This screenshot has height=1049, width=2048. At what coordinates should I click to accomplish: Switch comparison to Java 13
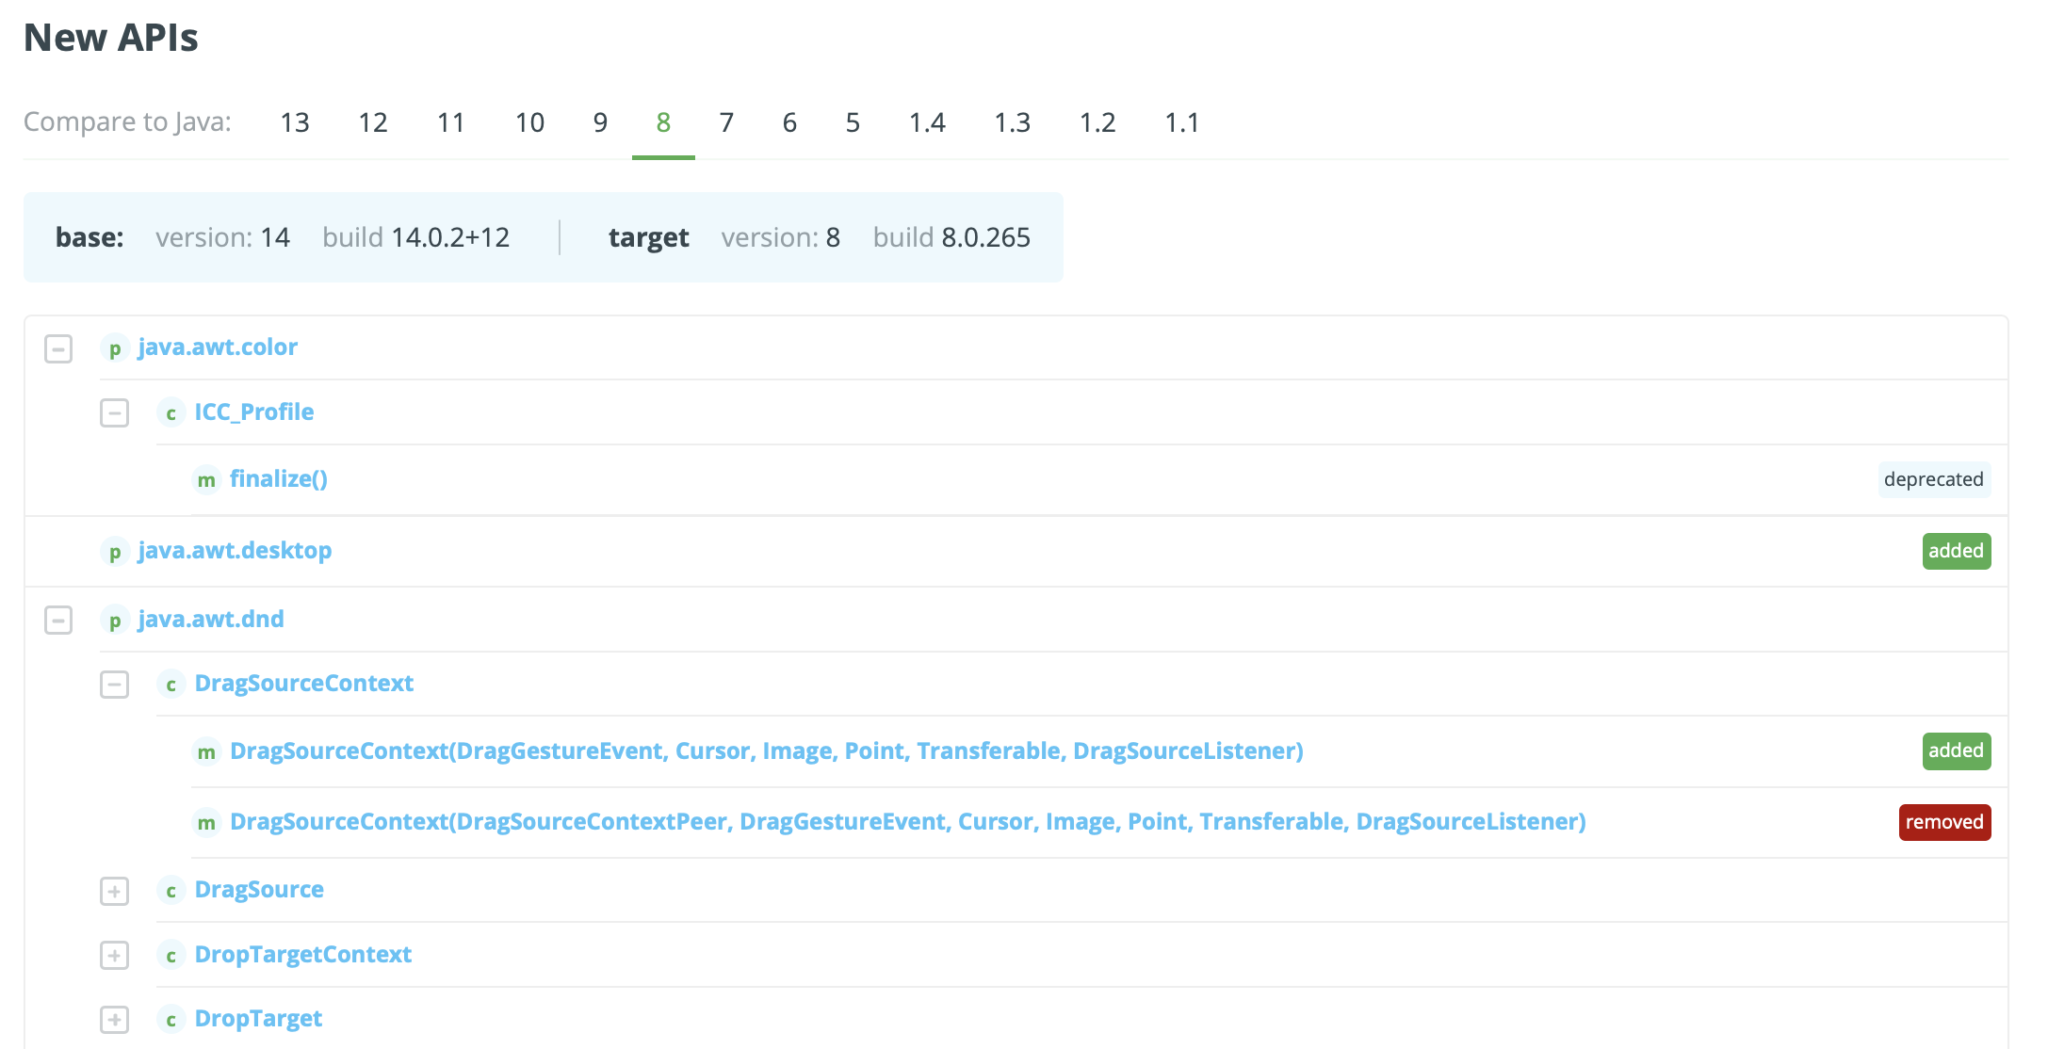(x=295, y=122)
